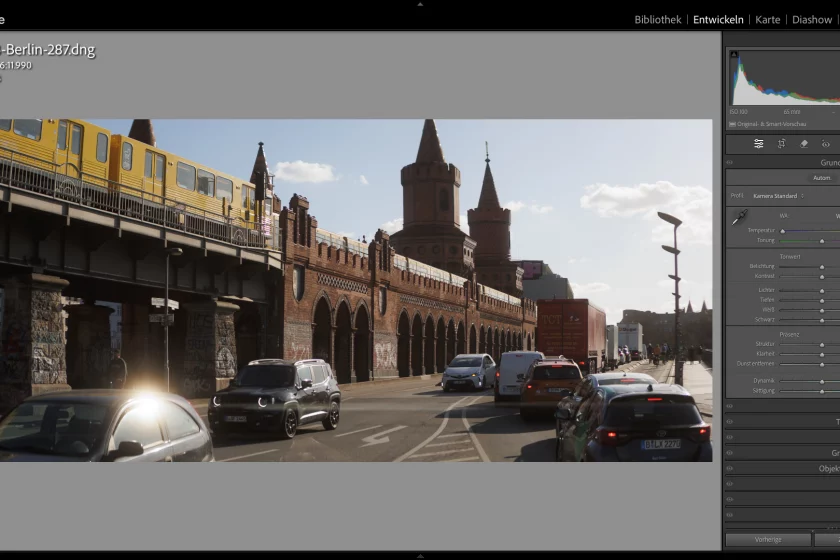Image resolution: width=840 pixels, height=560 pixels.
Task: Toggle the eye of the panel starting with T
Action: point(730,422)
